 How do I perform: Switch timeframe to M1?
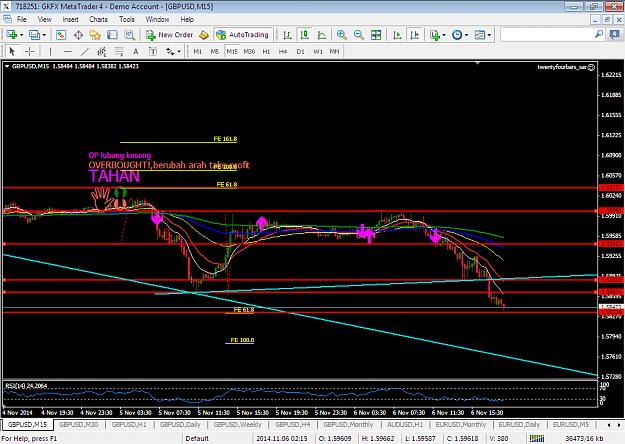coord(198,51)
